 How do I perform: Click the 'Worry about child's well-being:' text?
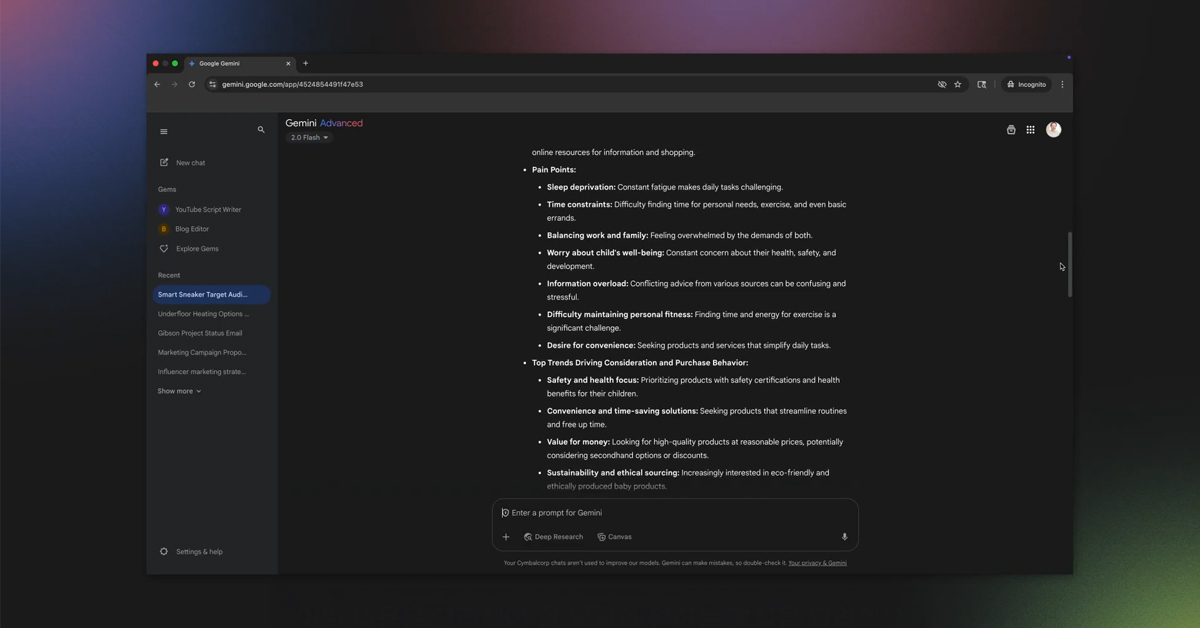pyautogui.click(x=605, y=253)
